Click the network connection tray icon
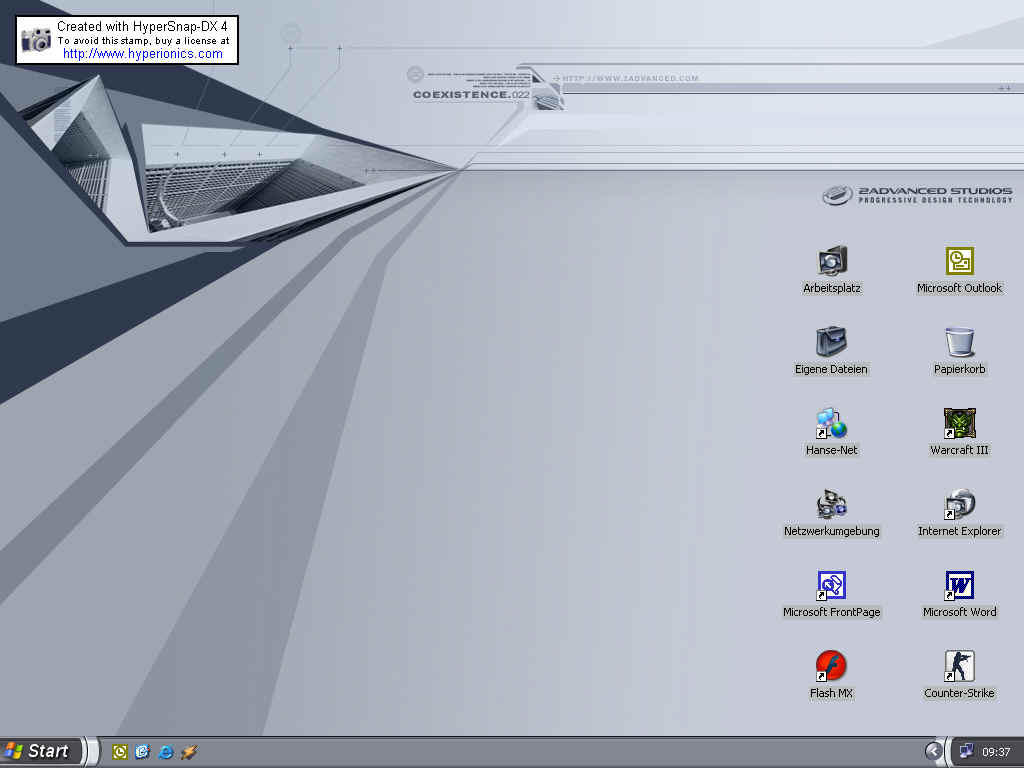The image size is (1024, 768). (x=967, y=752)
